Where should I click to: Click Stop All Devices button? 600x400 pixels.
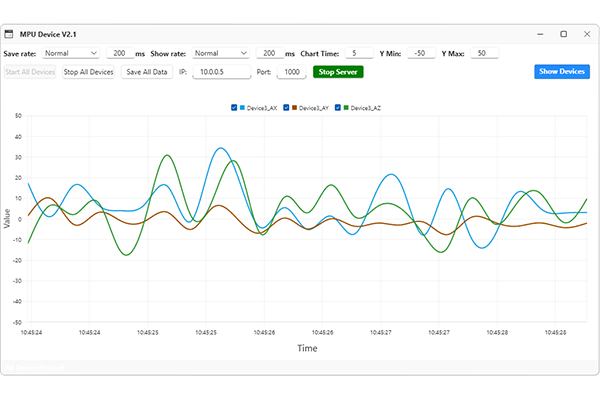pyautogui.click(x=88, y=72)
